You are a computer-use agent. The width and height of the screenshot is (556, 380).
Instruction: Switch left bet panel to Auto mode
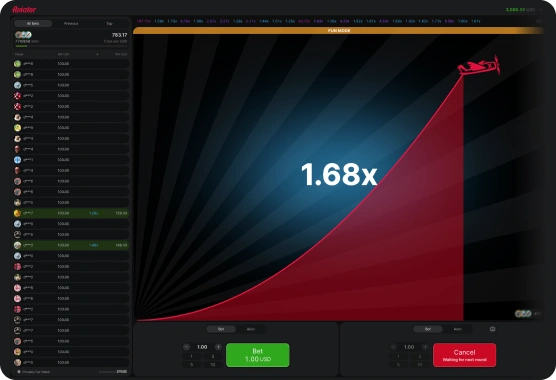[251, 329]
